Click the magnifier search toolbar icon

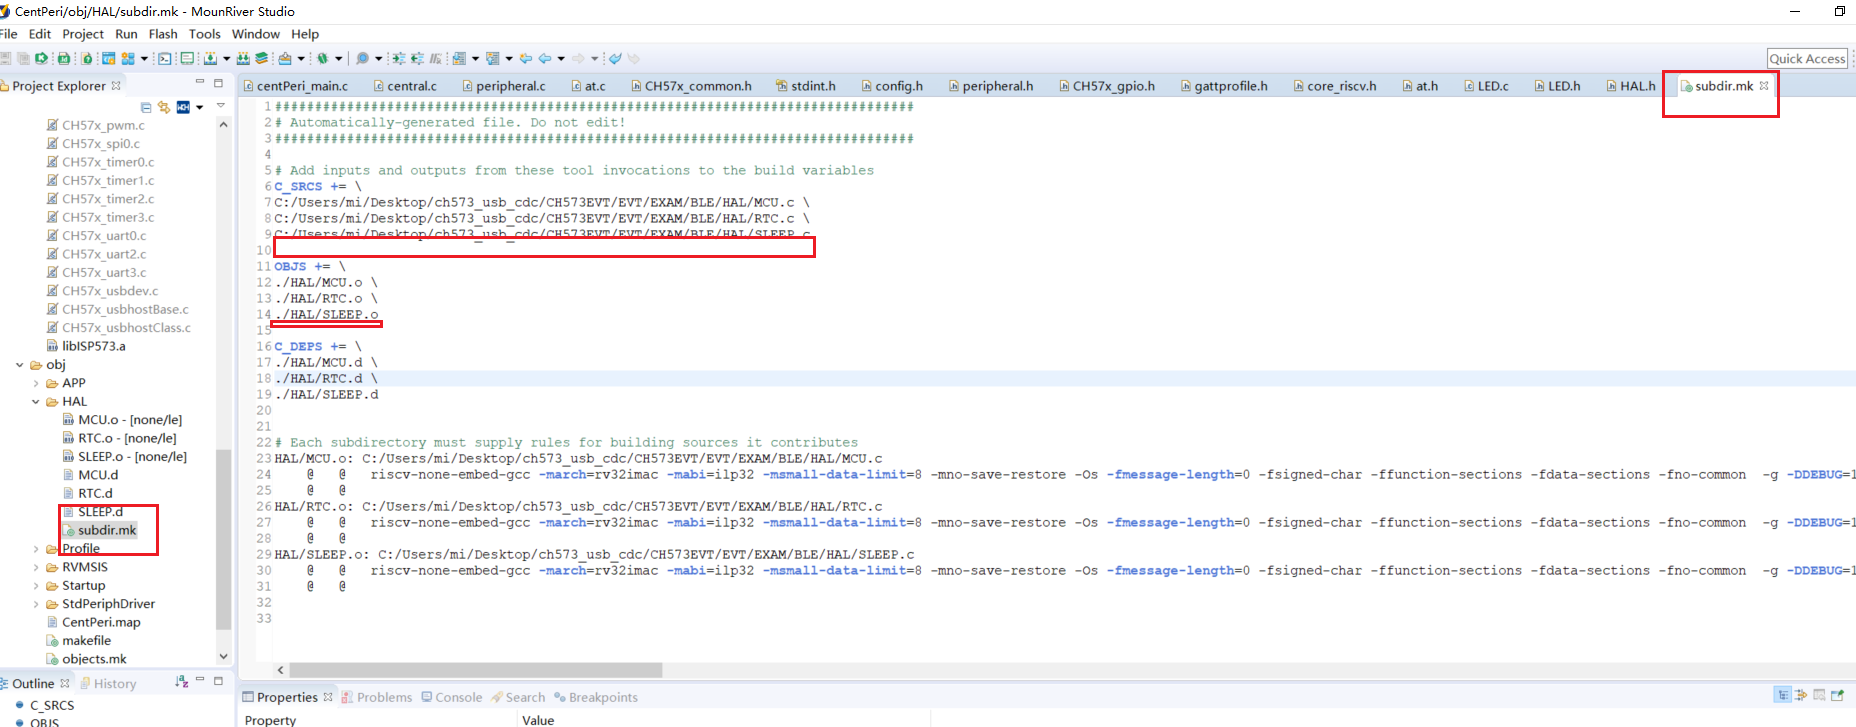tap(362, 59)
